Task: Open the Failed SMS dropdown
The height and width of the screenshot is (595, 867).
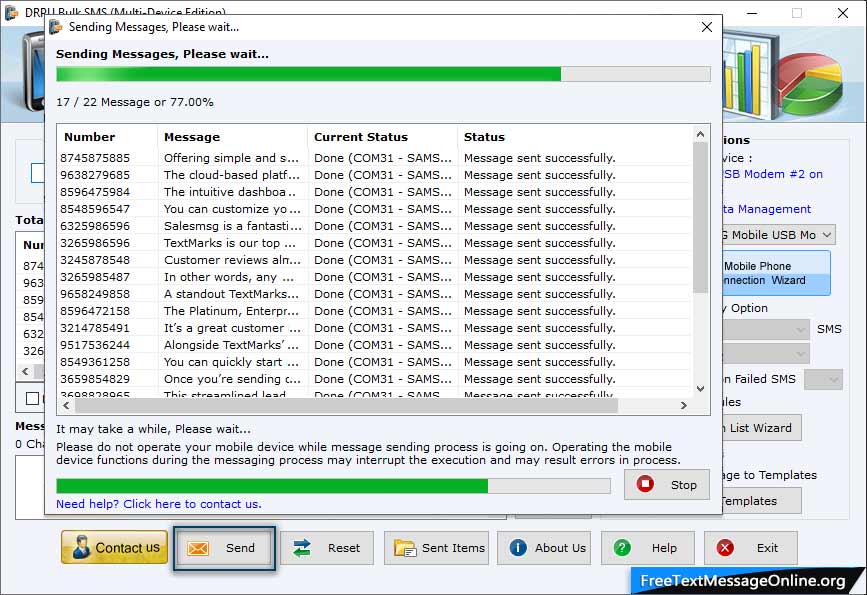Action: click(x=823, y=379)
